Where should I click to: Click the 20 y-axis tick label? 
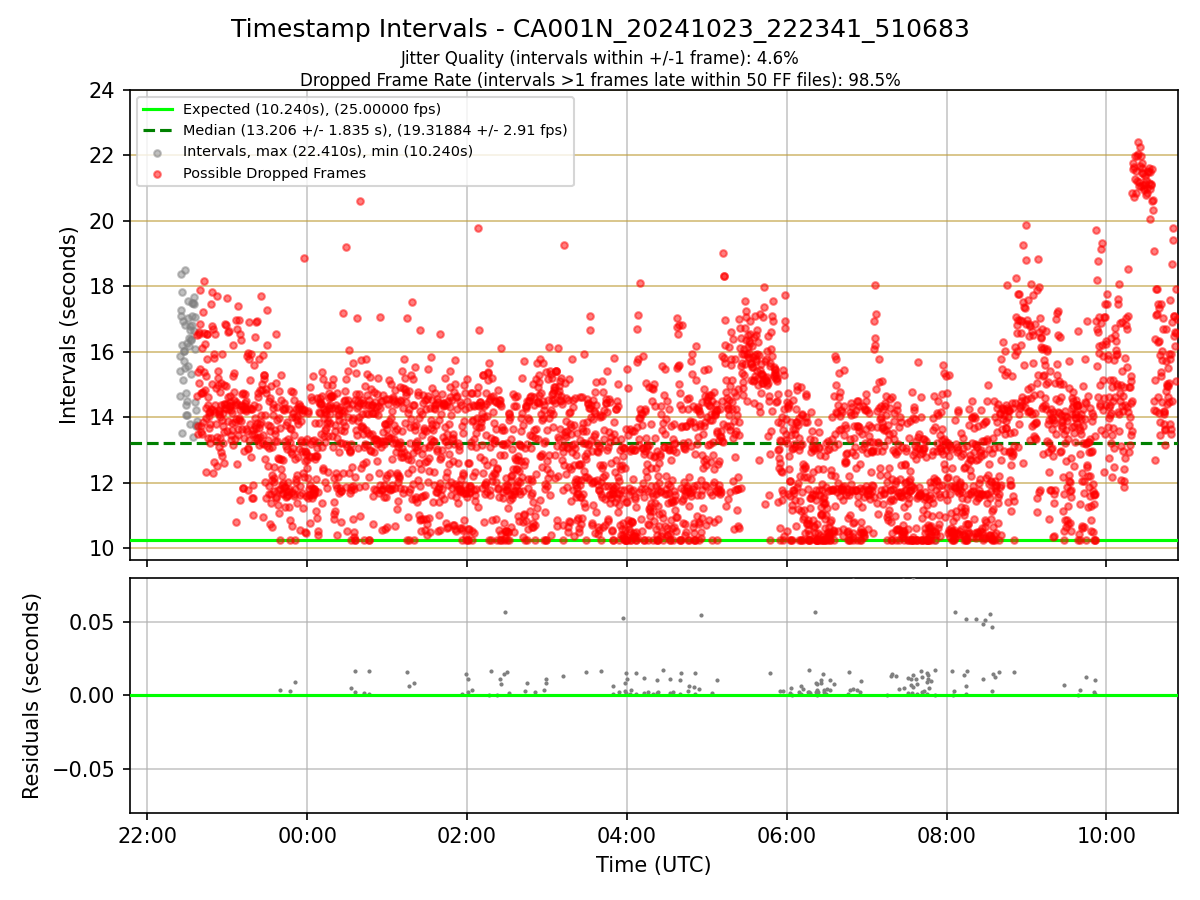click(x=102, y=221)
